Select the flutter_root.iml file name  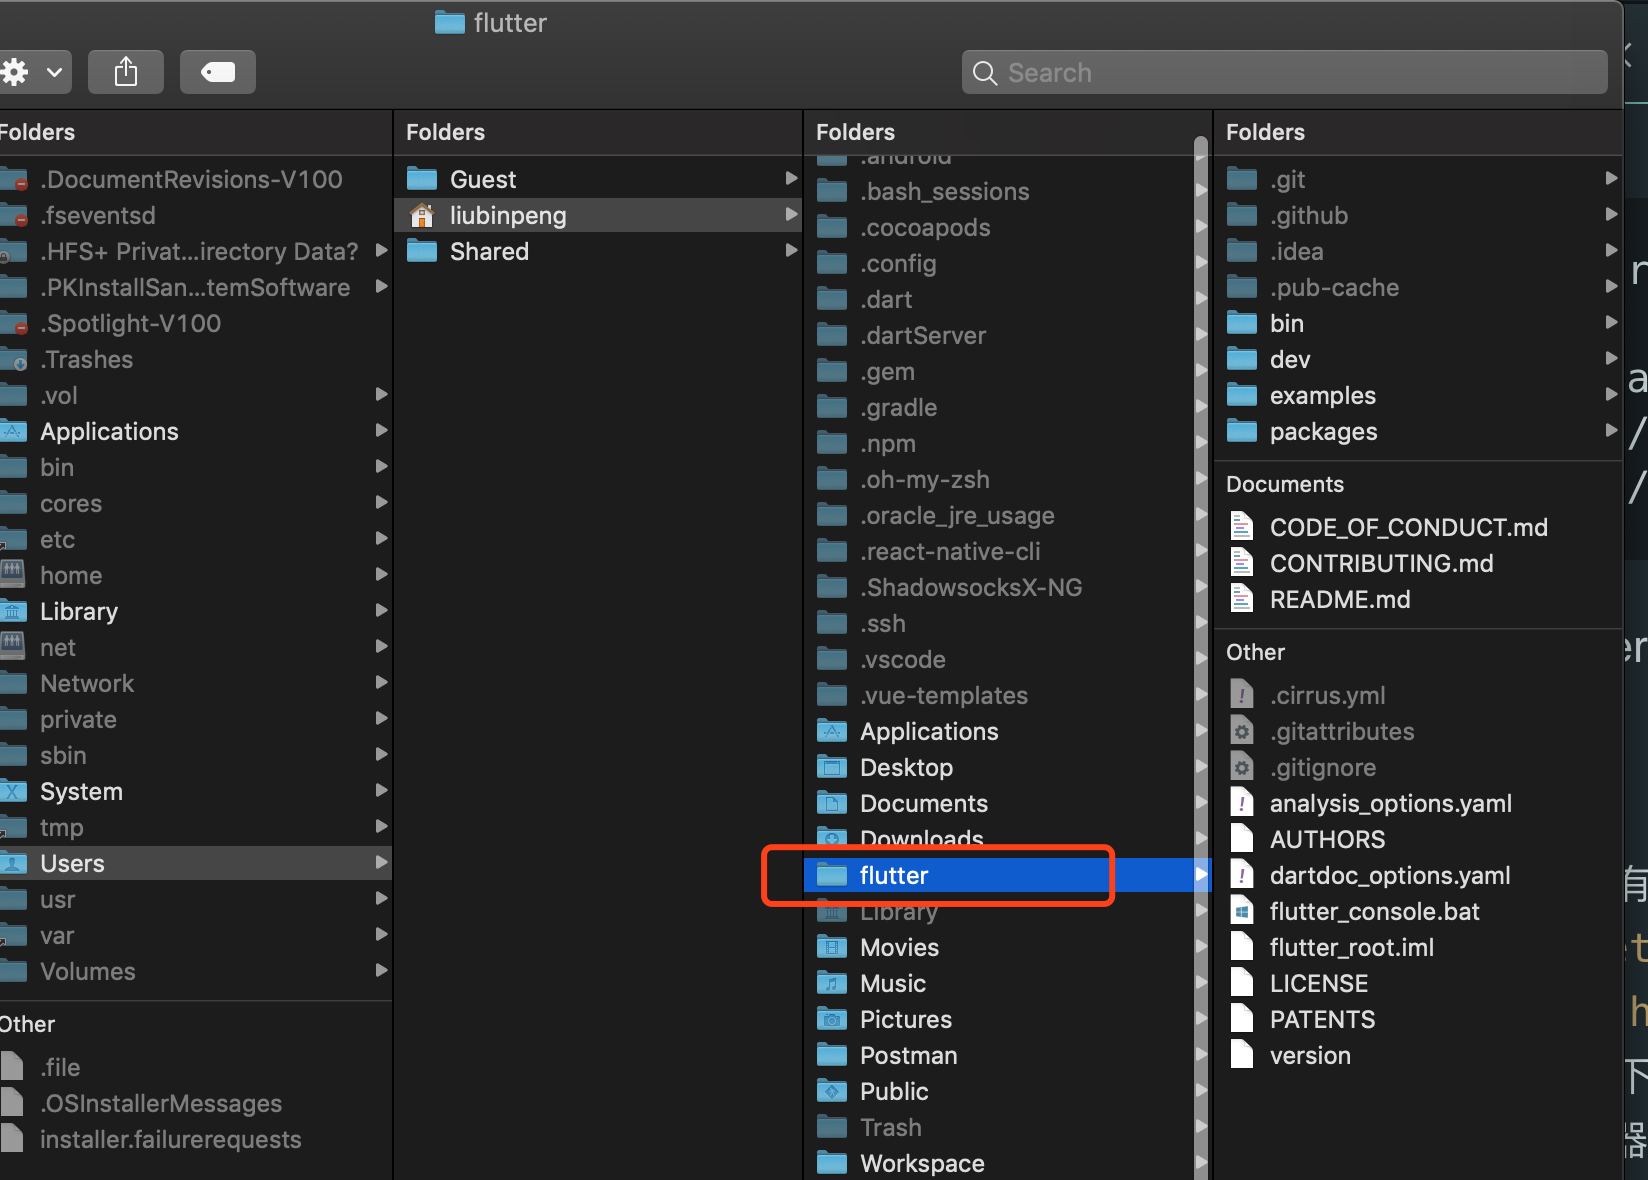(x=1352, y=948)
